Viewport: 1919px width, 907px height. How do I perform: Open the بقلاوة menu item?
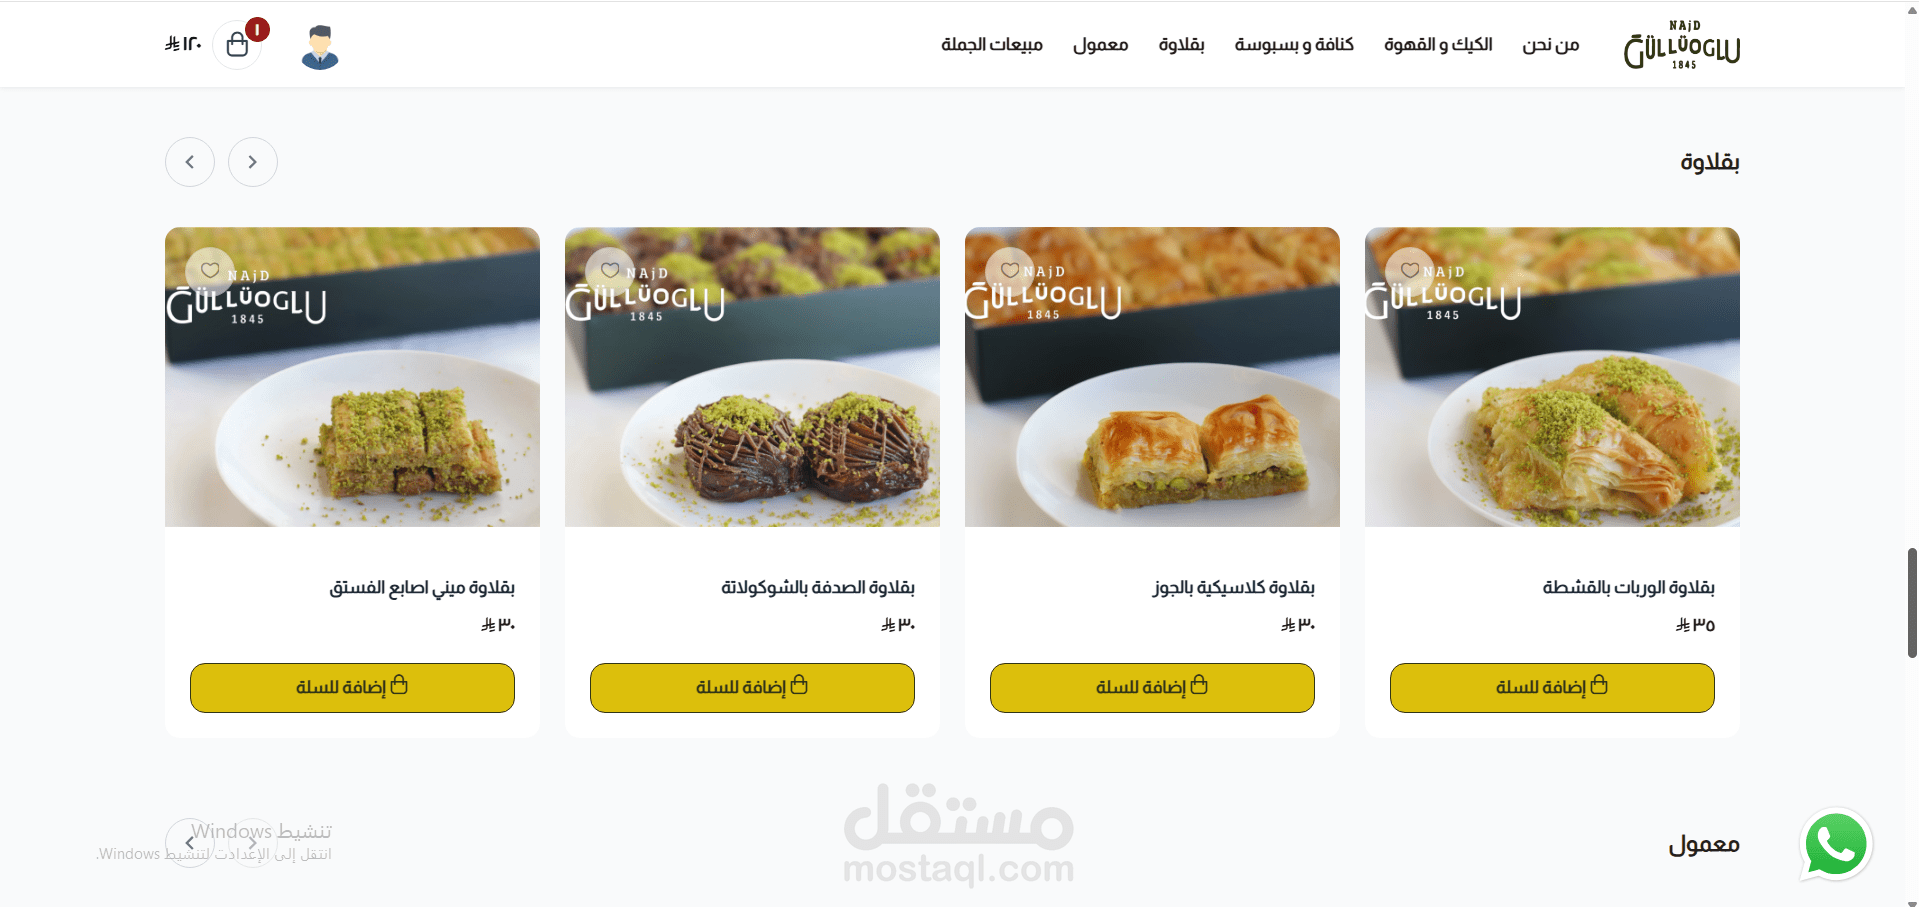(1181, 45)
